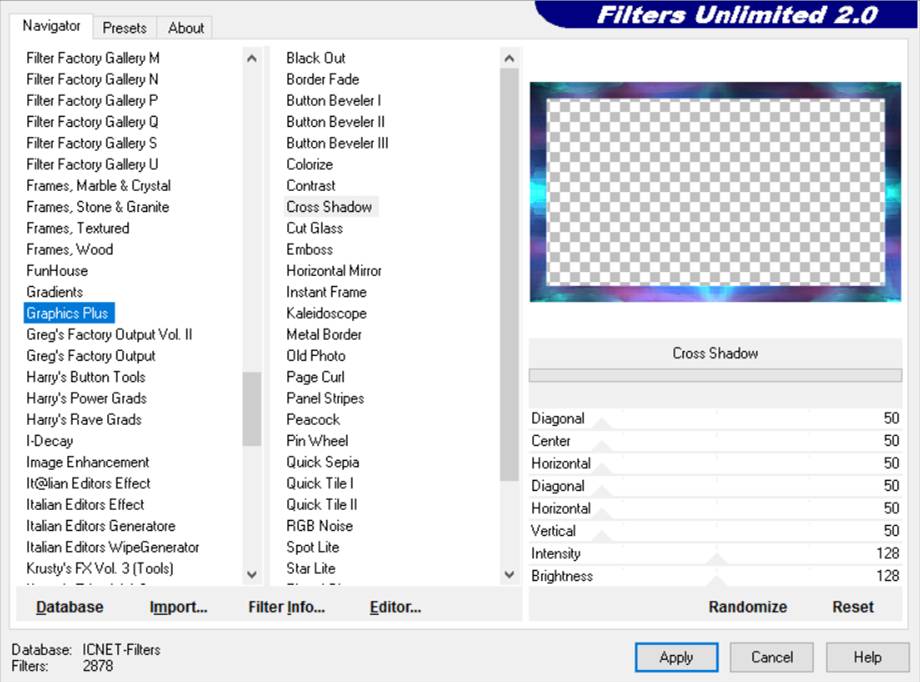This screenshot has height=682, width=920.
Task: Click the effects list scrollbar thumb
Action: (509, 275)
